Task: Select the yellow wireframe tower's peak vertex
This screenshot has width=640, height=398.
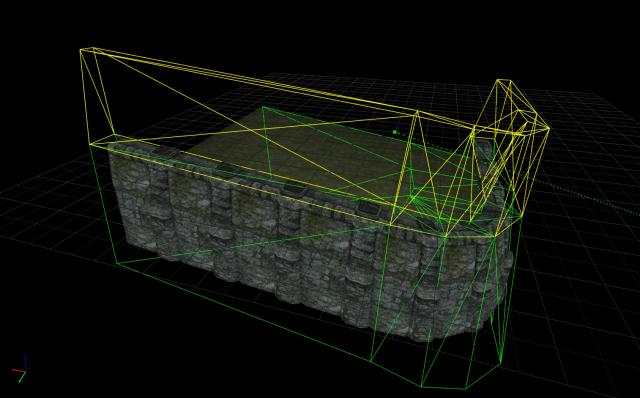Action: (504, 80)
